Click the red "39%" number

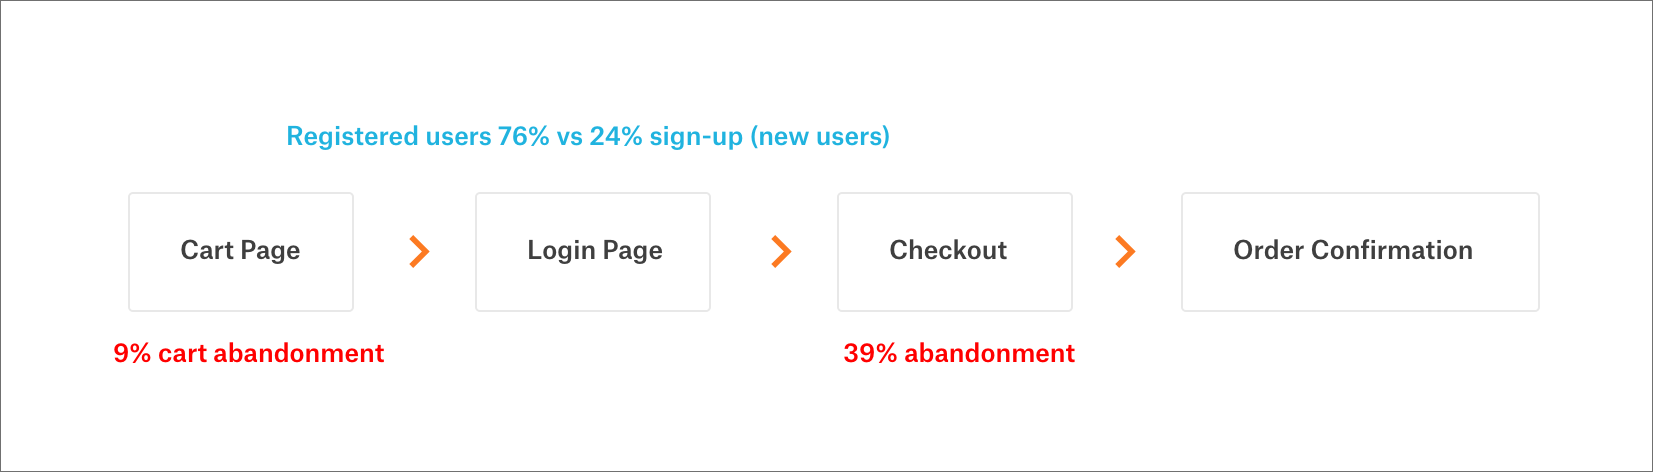tap(870, 353)
